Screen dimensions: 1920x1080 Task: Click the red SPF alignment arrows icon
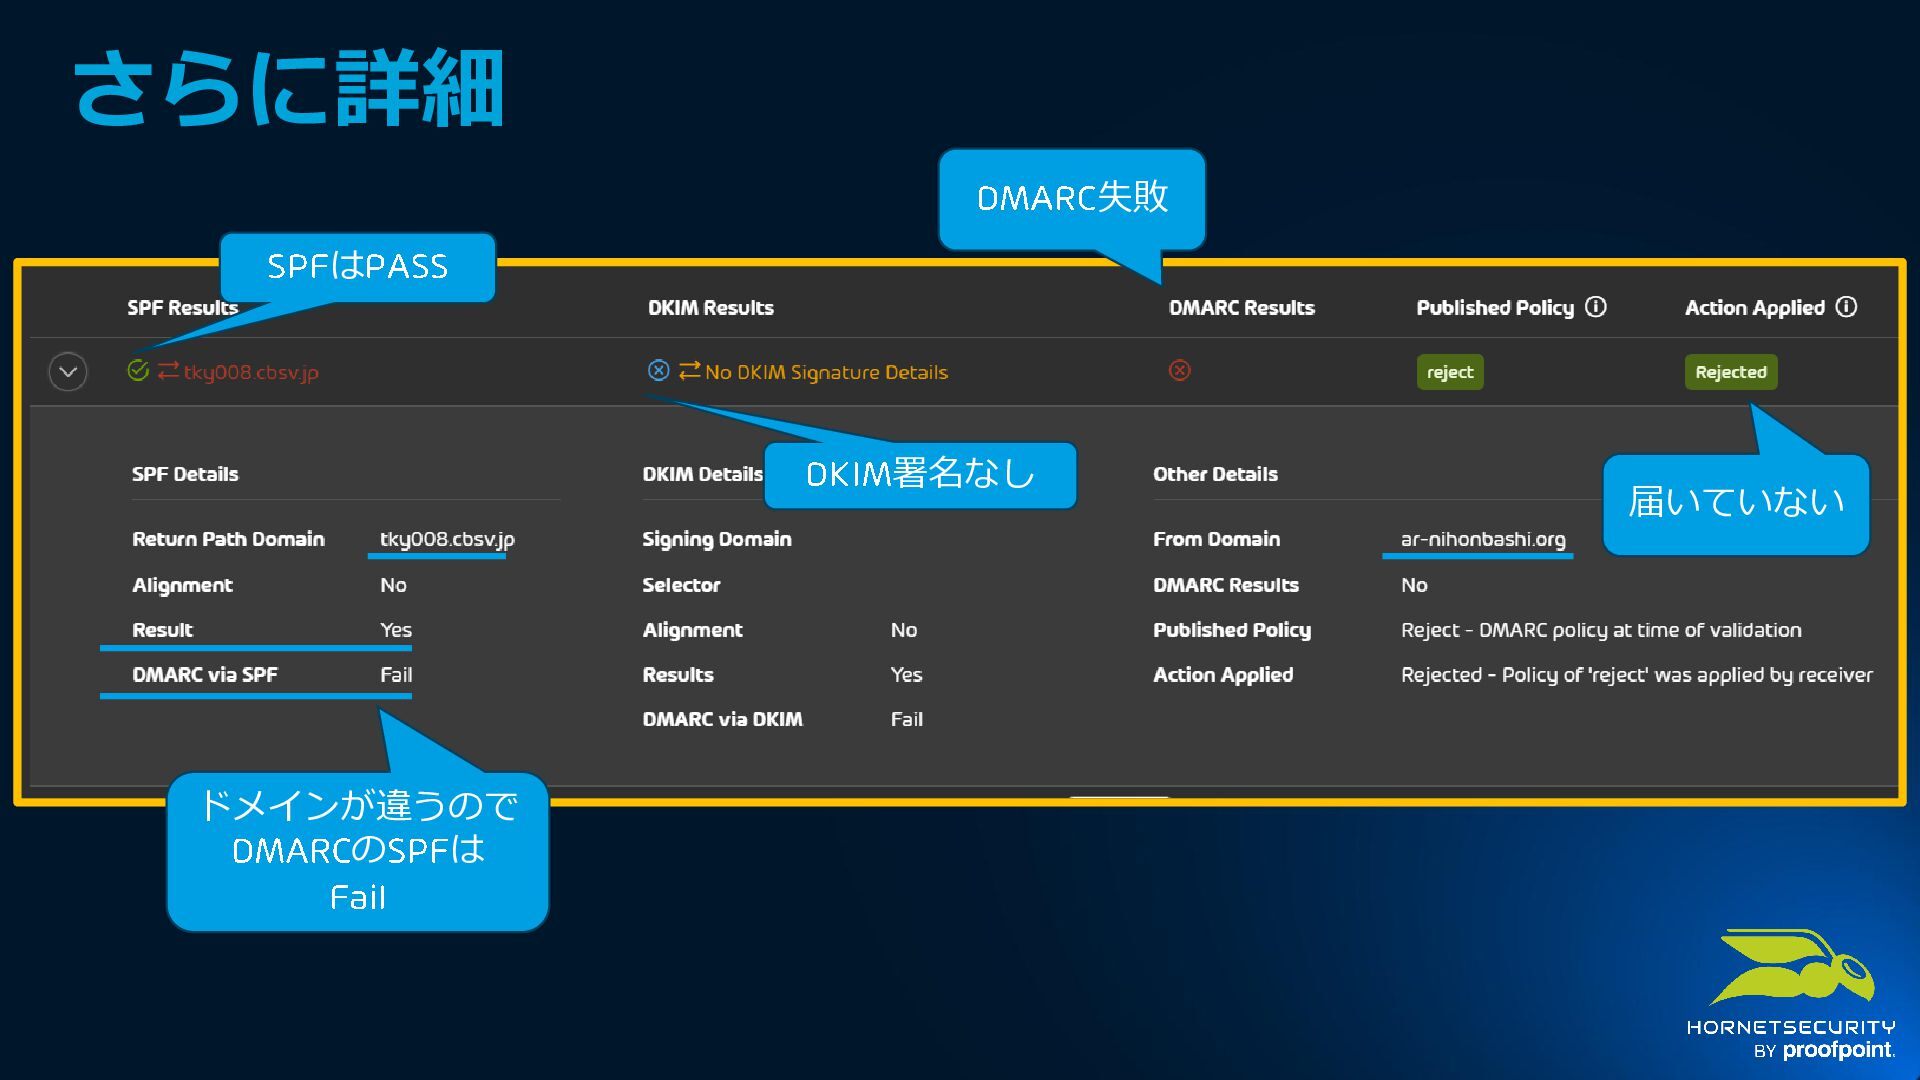click(168, 371)
